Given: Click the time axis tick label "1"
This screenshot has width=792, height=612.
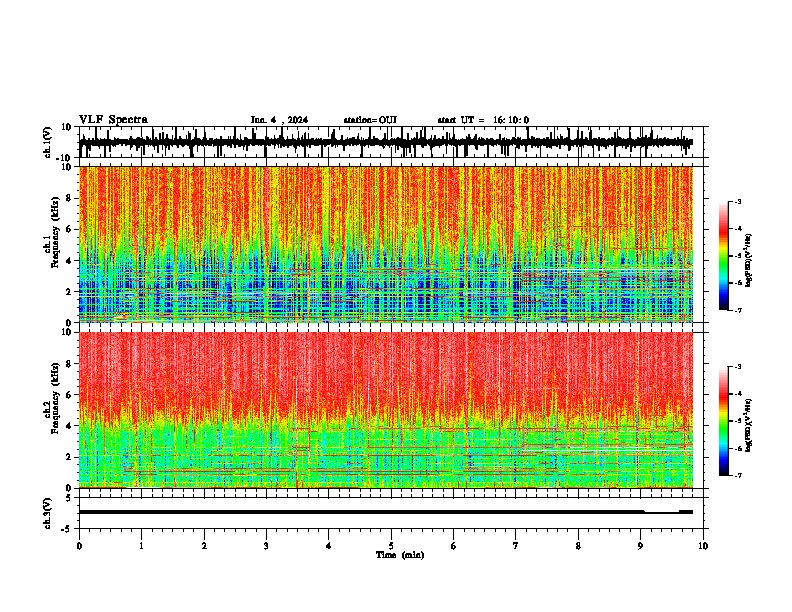Looking at the screenshot, I should coord(141,546).
